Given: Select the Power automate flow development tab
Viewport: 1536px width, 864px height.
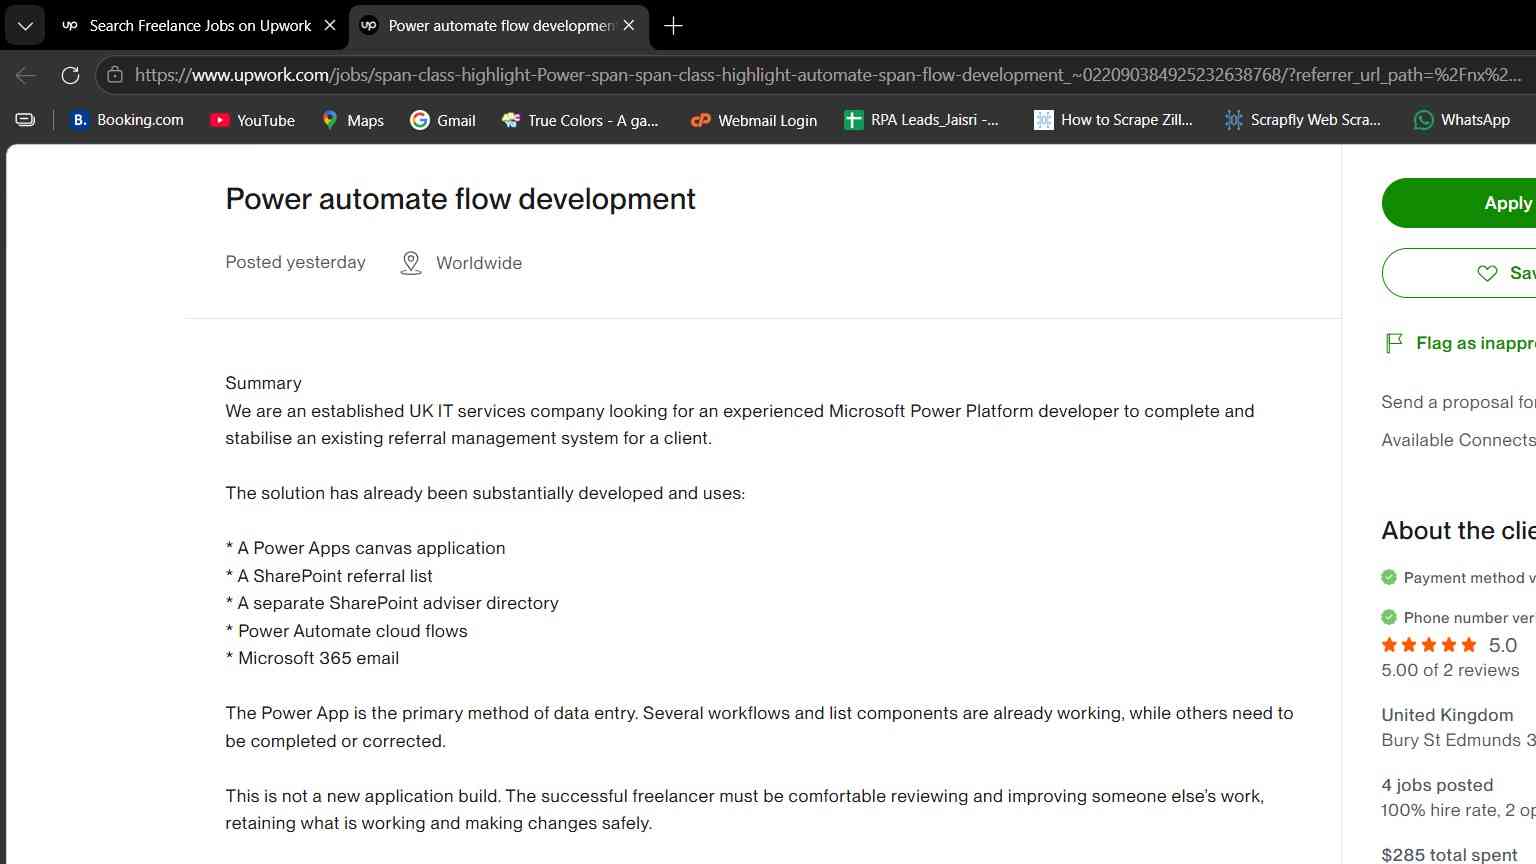Looking at the screenshot, I should (x=499, y=26).
